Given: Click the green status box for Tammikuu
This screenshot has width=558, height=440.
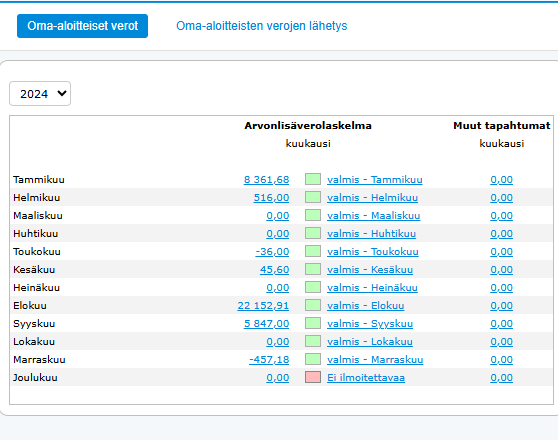Looking at the screenshot, I should [313, 179].
